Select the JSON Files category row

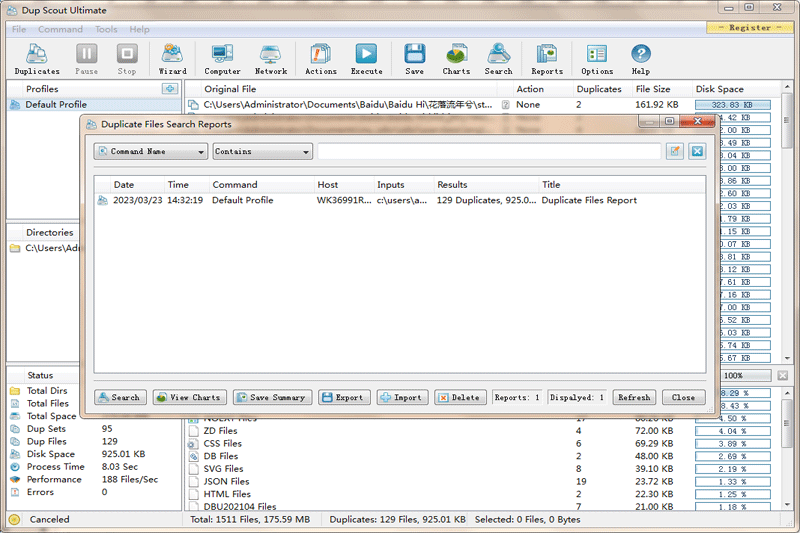482,481
